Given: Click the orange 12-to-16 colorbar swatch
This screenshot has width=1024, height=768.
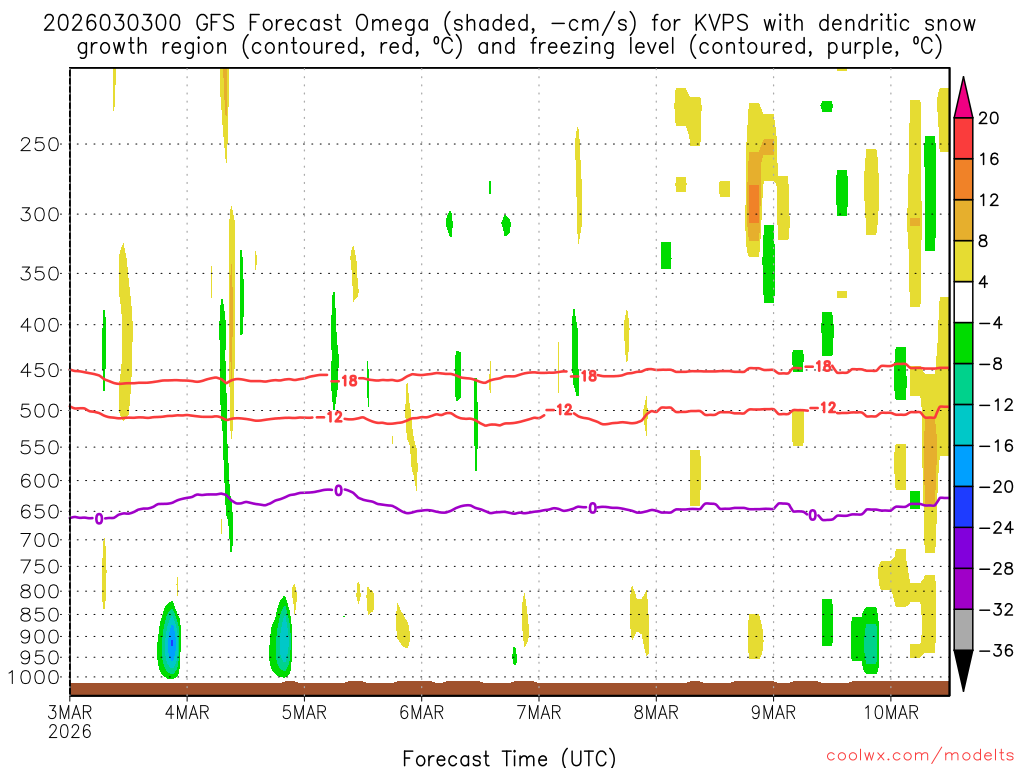Looking at the screenshot, I should click(963, 179).
